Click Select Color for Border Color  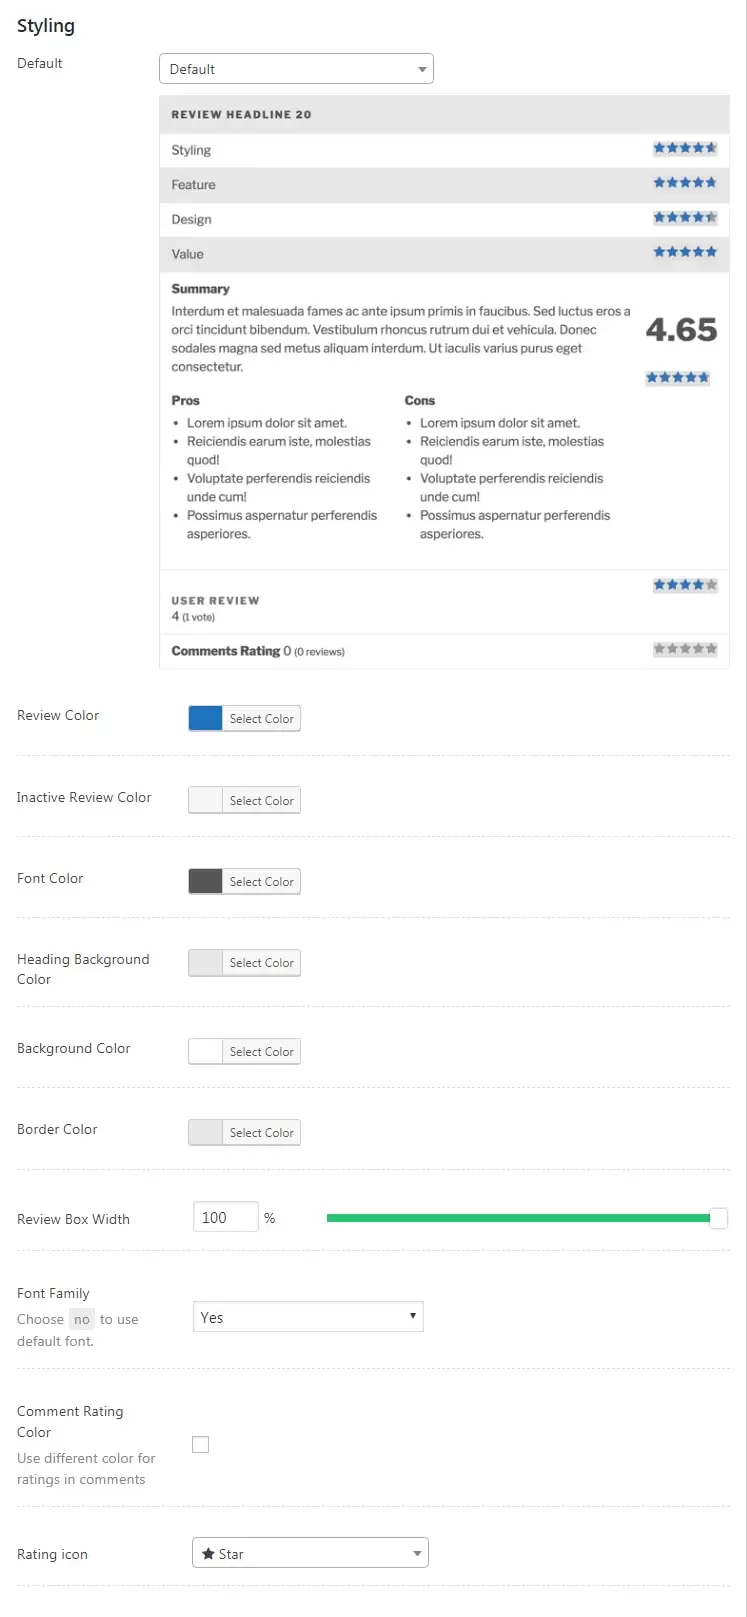point(261,1133)
